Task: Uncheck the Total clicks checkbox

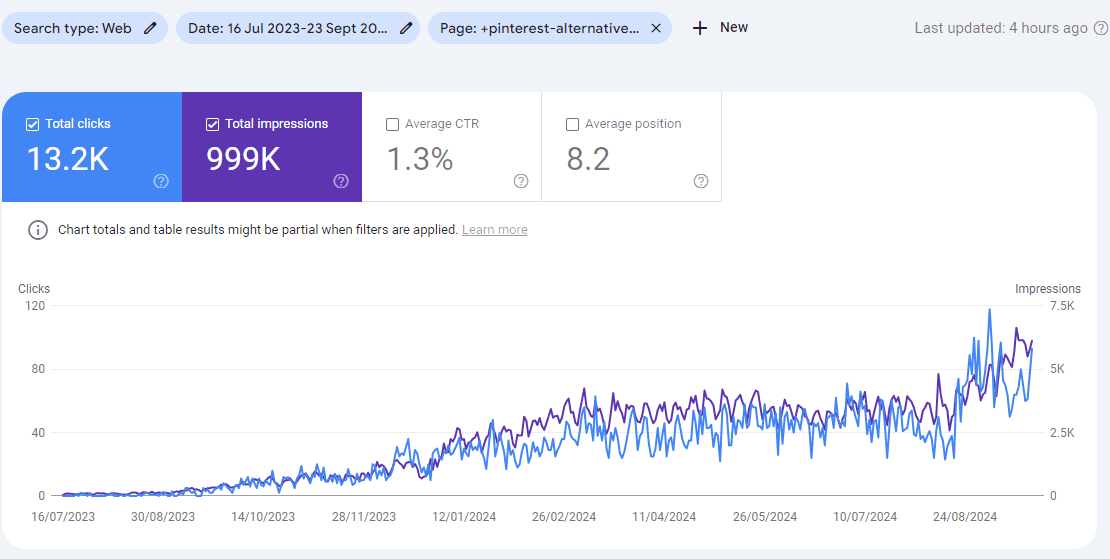Action: tap(32, 124)
